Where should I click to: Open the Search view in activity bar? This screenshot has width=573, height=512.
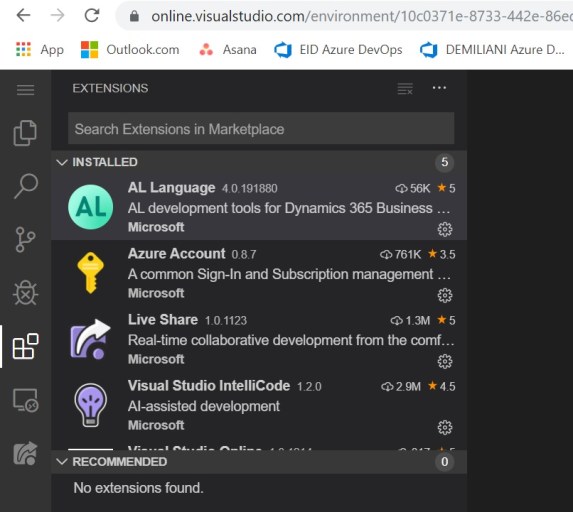coord(26,186)
